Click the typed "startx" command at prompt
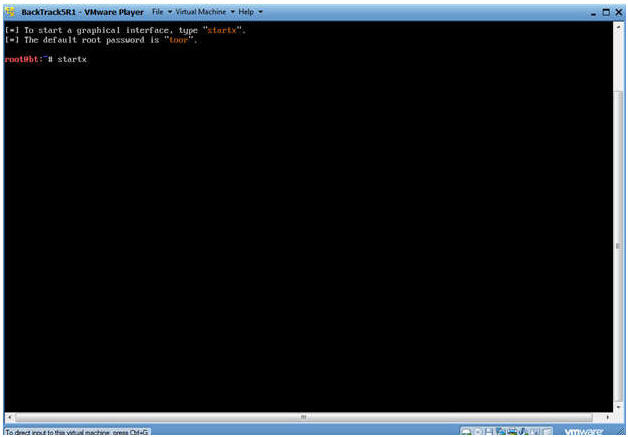 72,60
